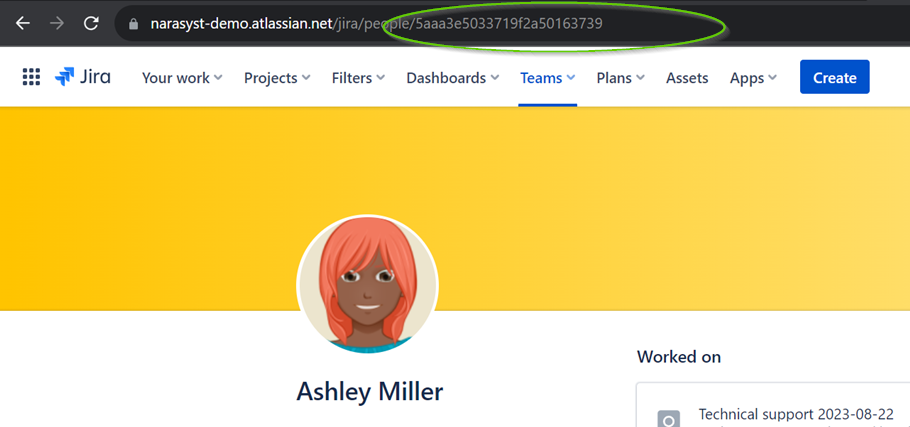Click Ashley Miller's avatar picture
The image size is (910, 427).
click(367, 285)
